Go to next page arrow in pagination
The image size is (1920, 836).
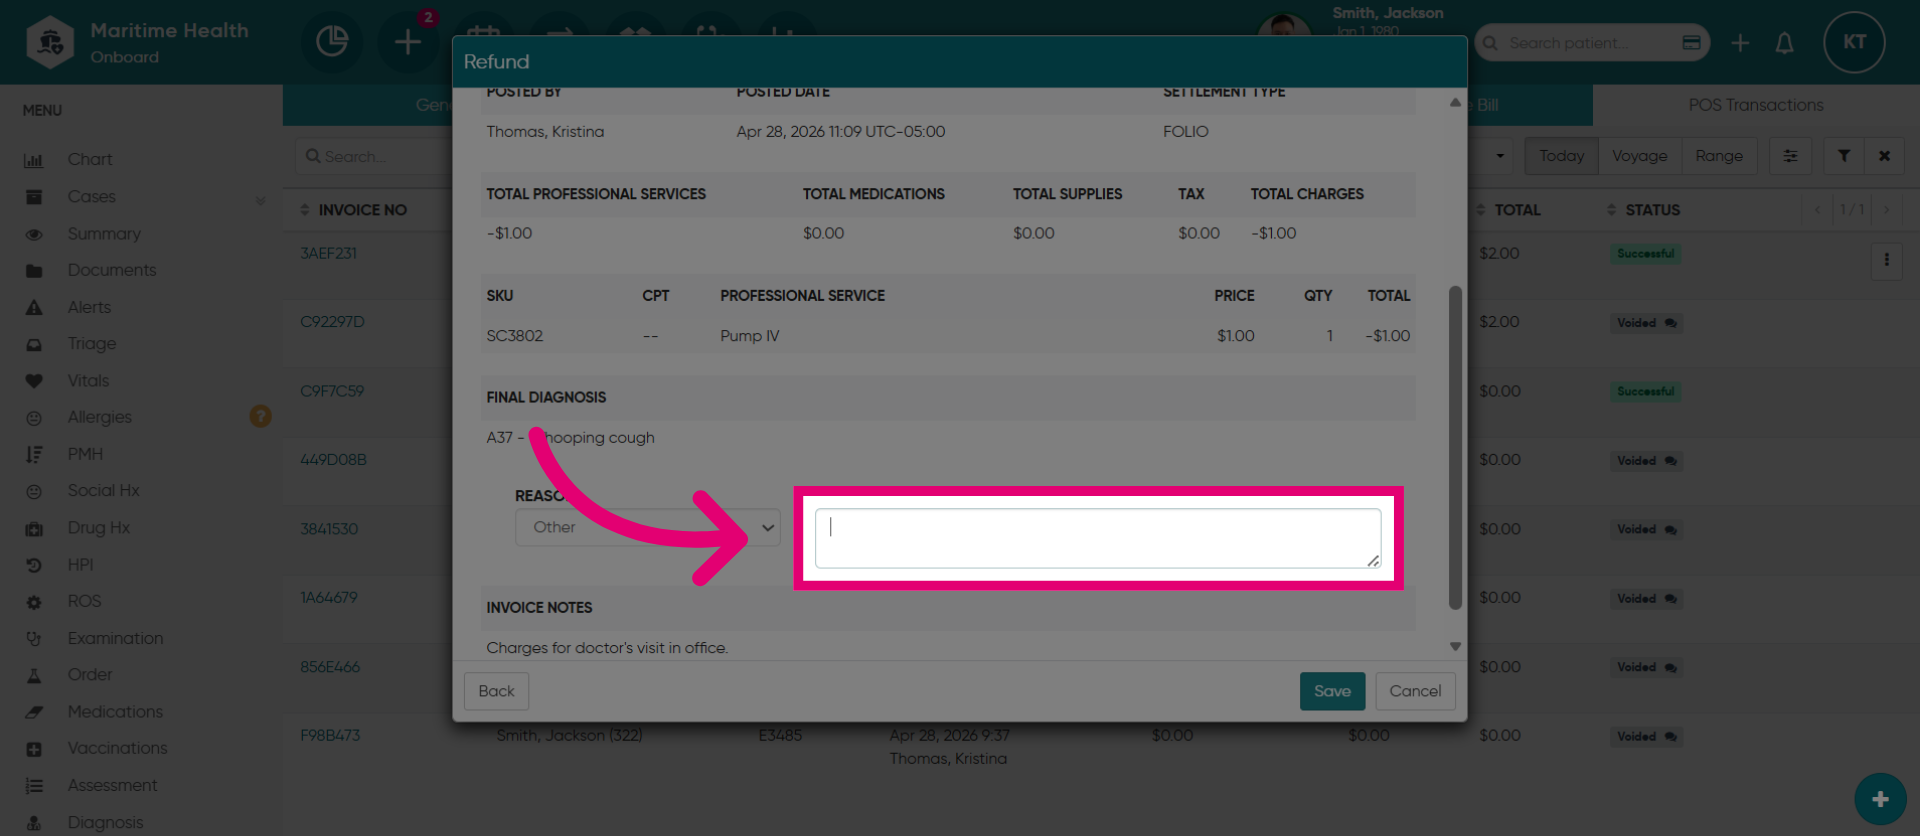1886,210
